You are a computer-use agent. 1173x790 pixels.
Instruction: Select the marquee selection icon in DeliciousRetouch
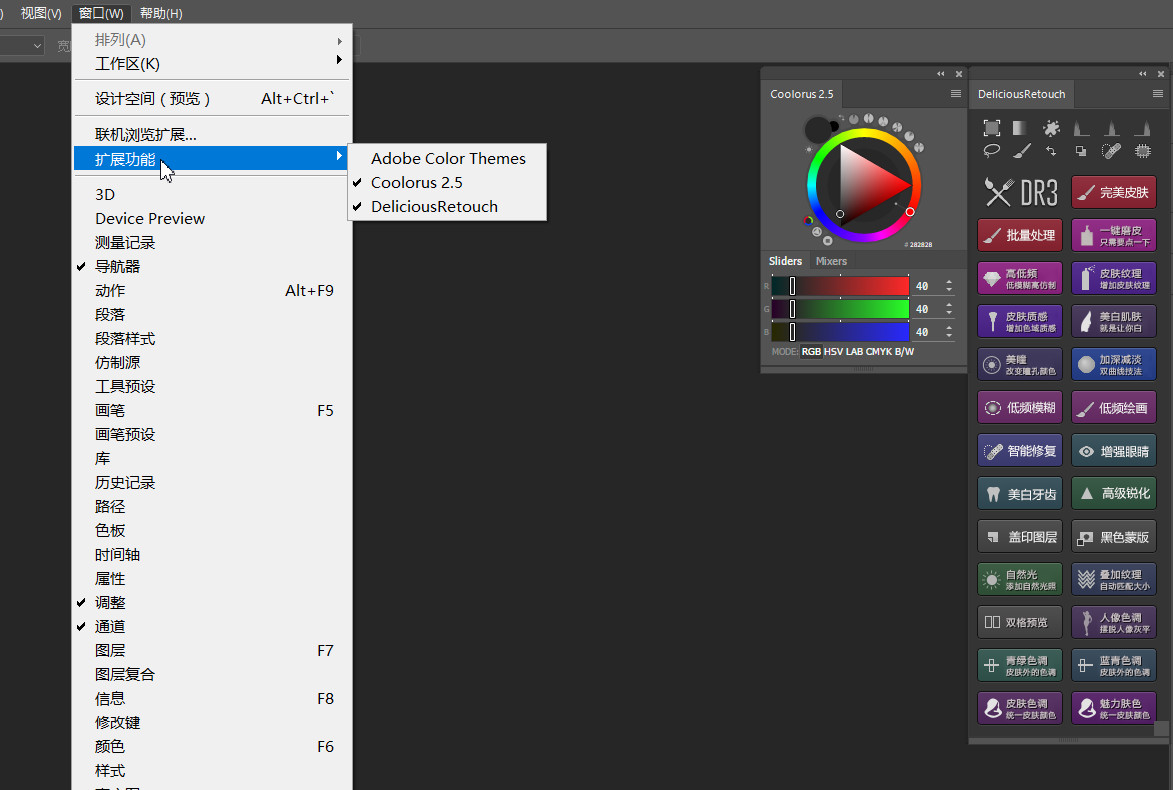pos(992,128)
